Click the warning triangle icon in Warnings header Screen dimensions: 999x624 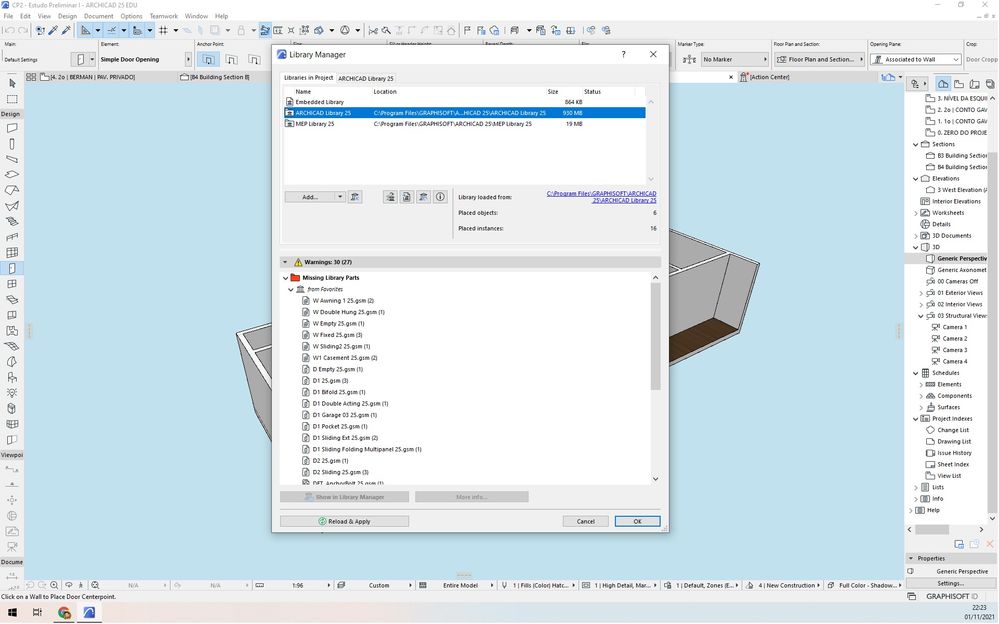coord(298,262)
